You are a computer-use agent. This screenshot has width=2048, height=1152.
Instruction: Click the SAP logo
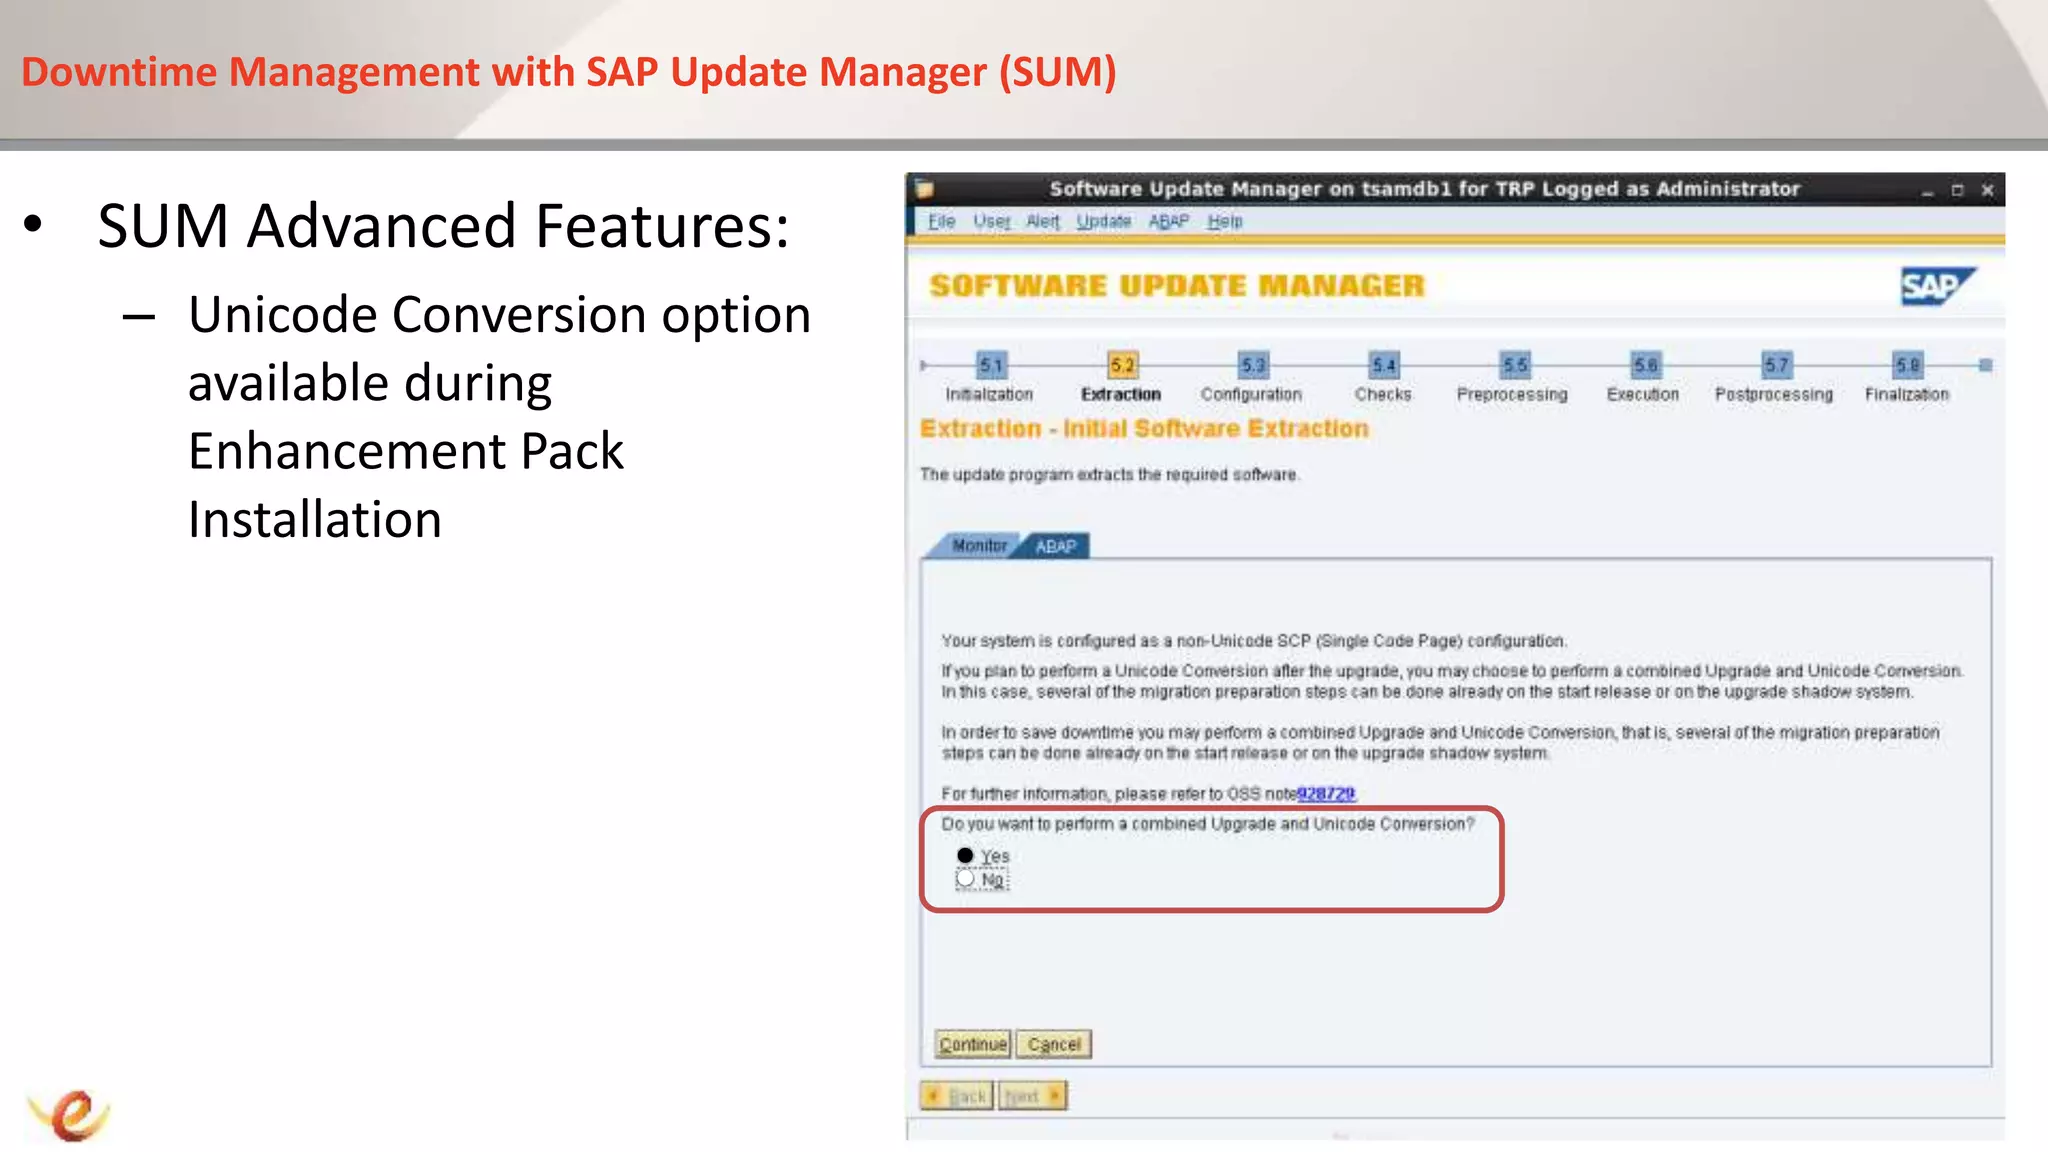1937,287
